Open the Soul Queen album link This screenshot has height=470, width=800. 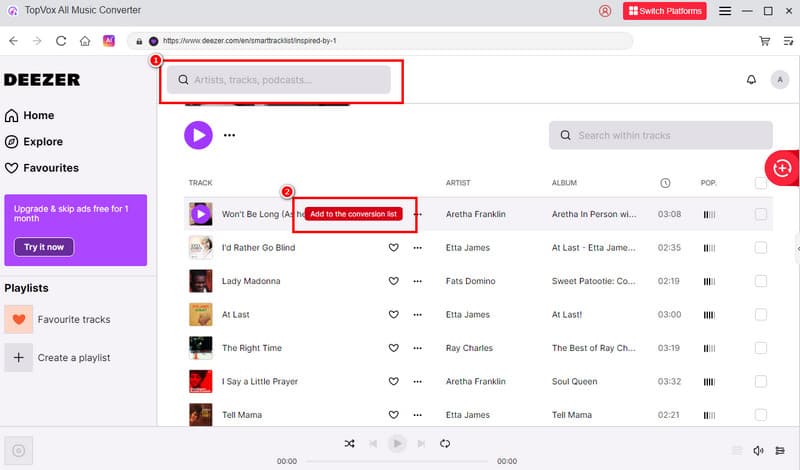(574, 381)
